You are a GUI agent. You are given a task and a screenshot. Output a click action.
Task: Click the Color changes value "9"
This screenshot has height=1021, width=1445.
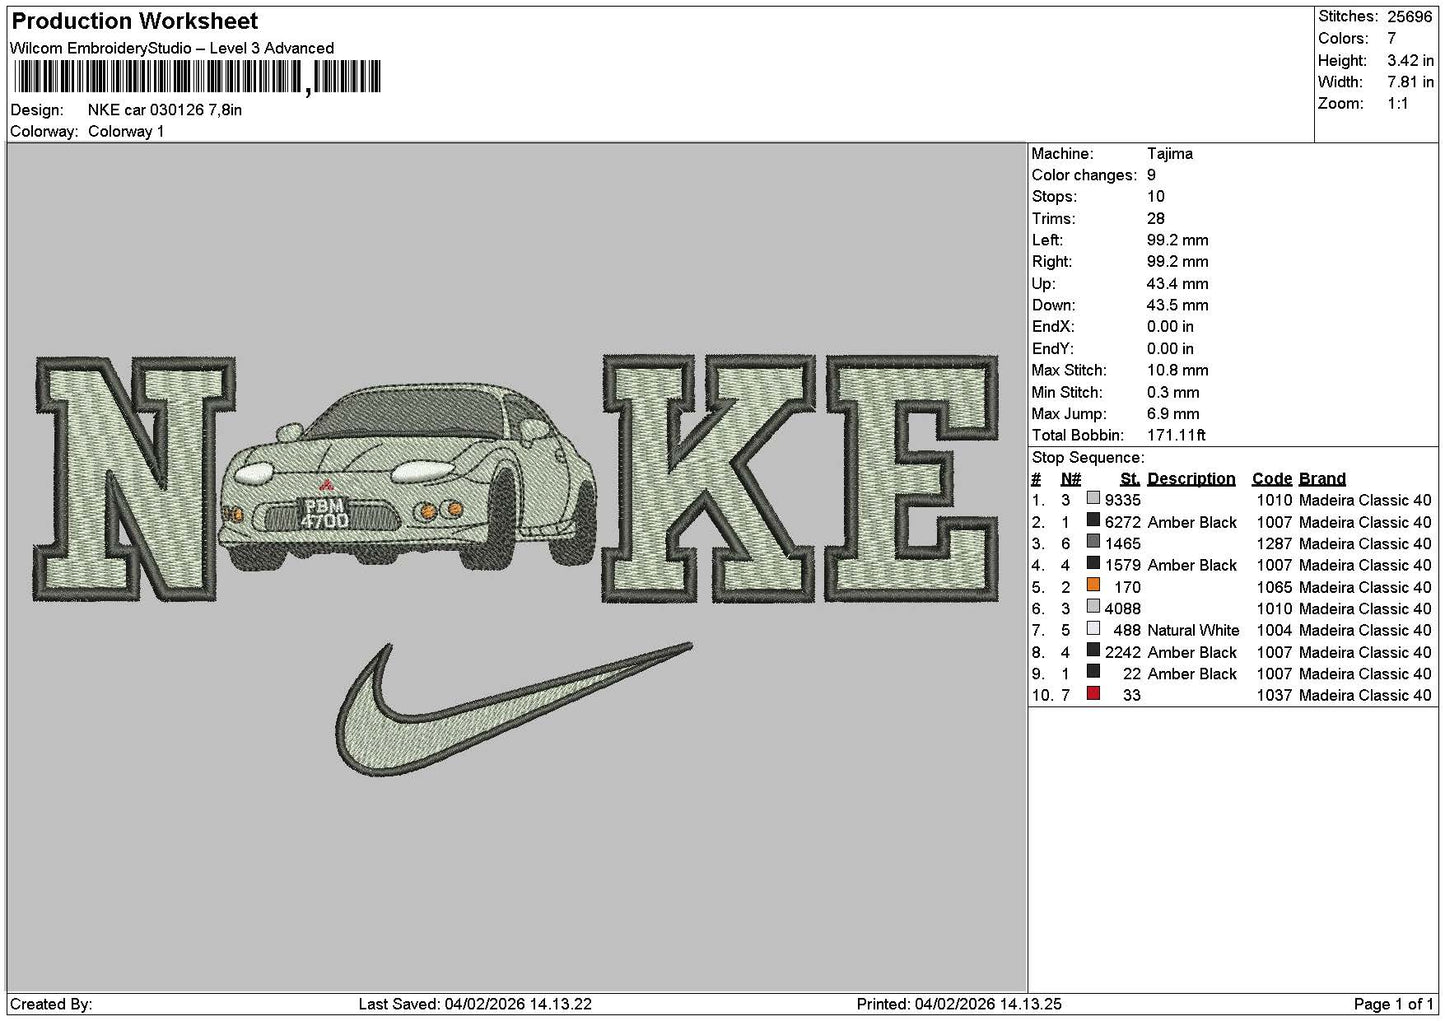point(1152,175)
